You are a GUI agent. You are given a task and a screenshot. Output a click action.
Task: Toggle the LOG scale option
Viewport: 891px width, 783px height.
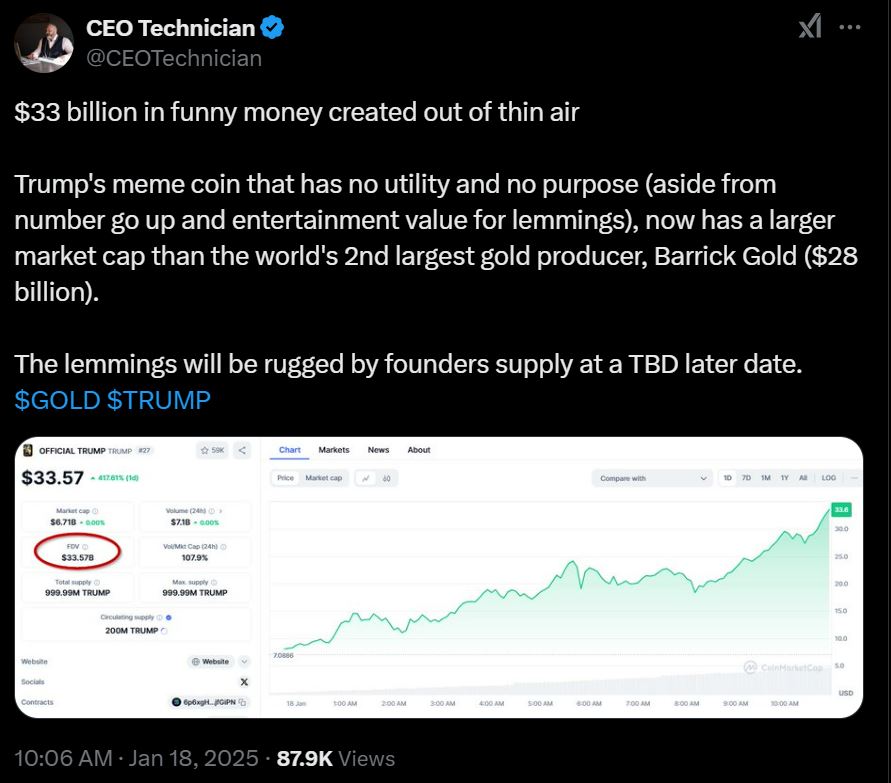[829, 478]
